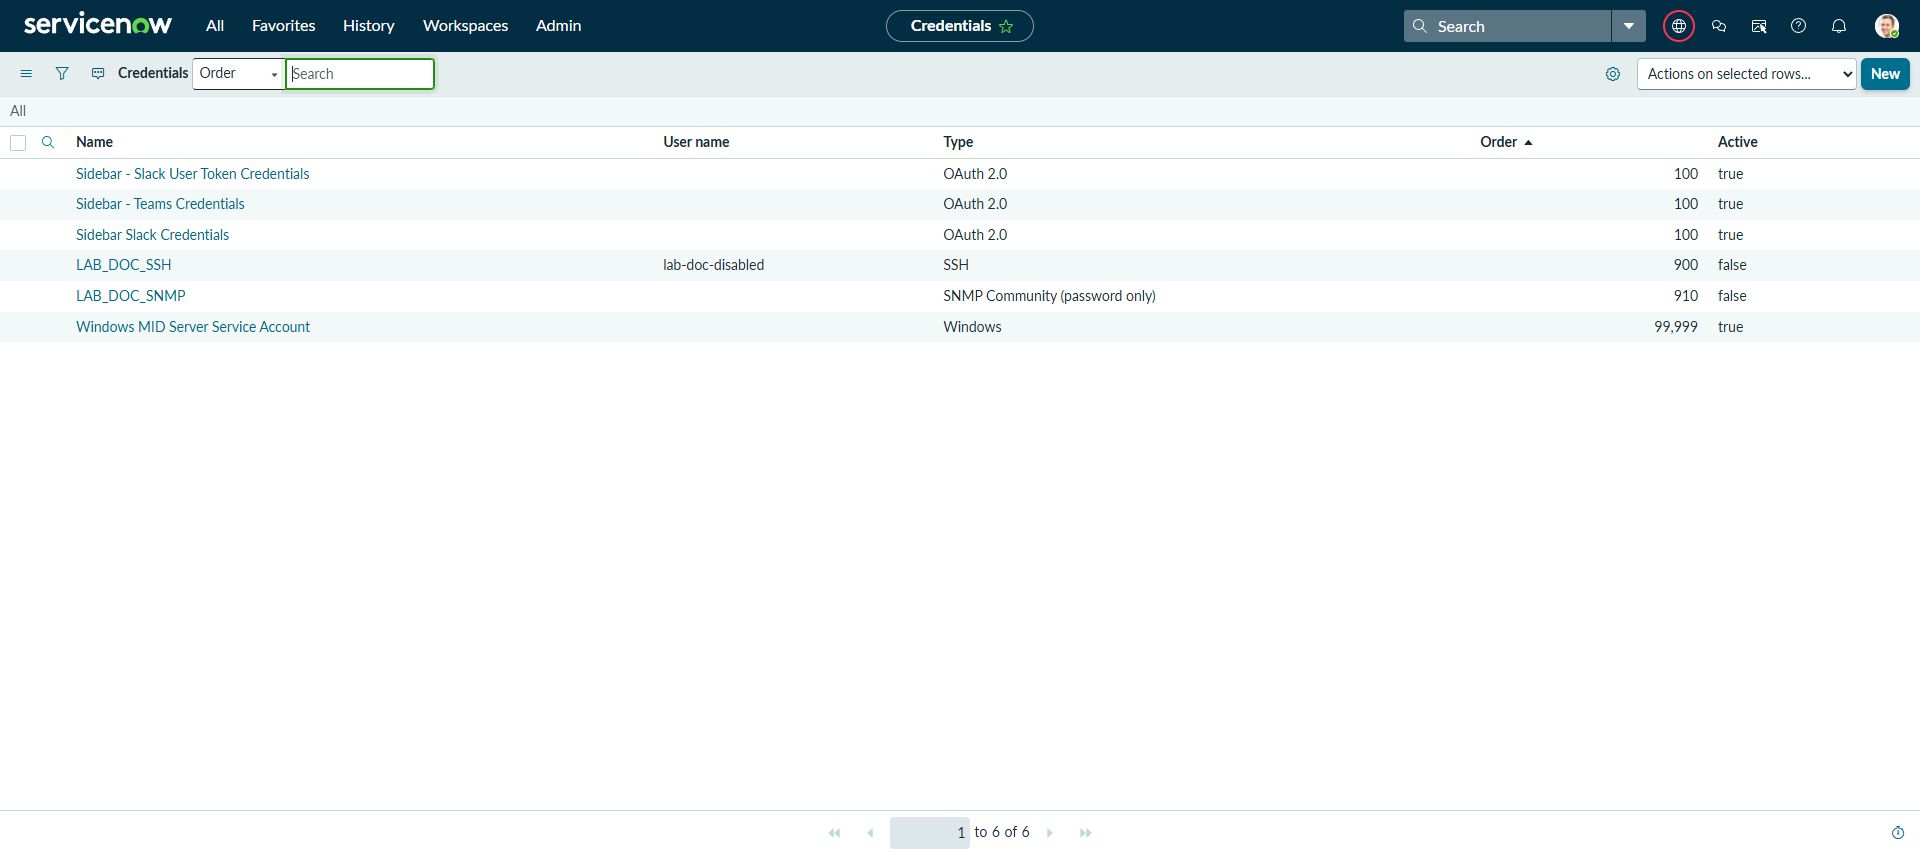
Task: Click the false Active value for LAB_DOC_SNMP
Action: click(x=1732, y=296)
